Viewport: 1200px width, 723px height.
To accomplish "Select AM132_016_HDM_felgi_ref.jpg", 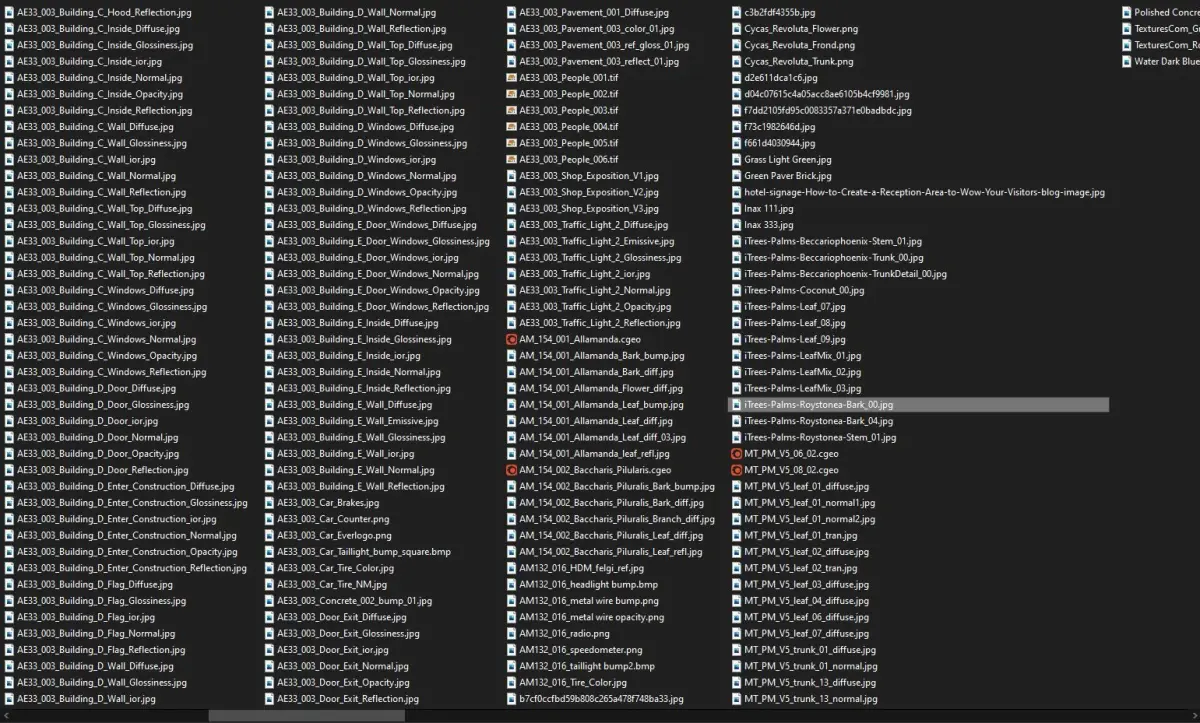I will pyautogui.click(x=582, y=568).
